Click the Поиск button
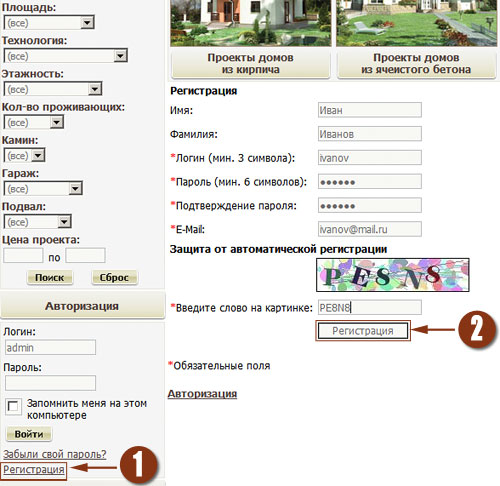Viewport: 500px width, 486px height. 50,277
